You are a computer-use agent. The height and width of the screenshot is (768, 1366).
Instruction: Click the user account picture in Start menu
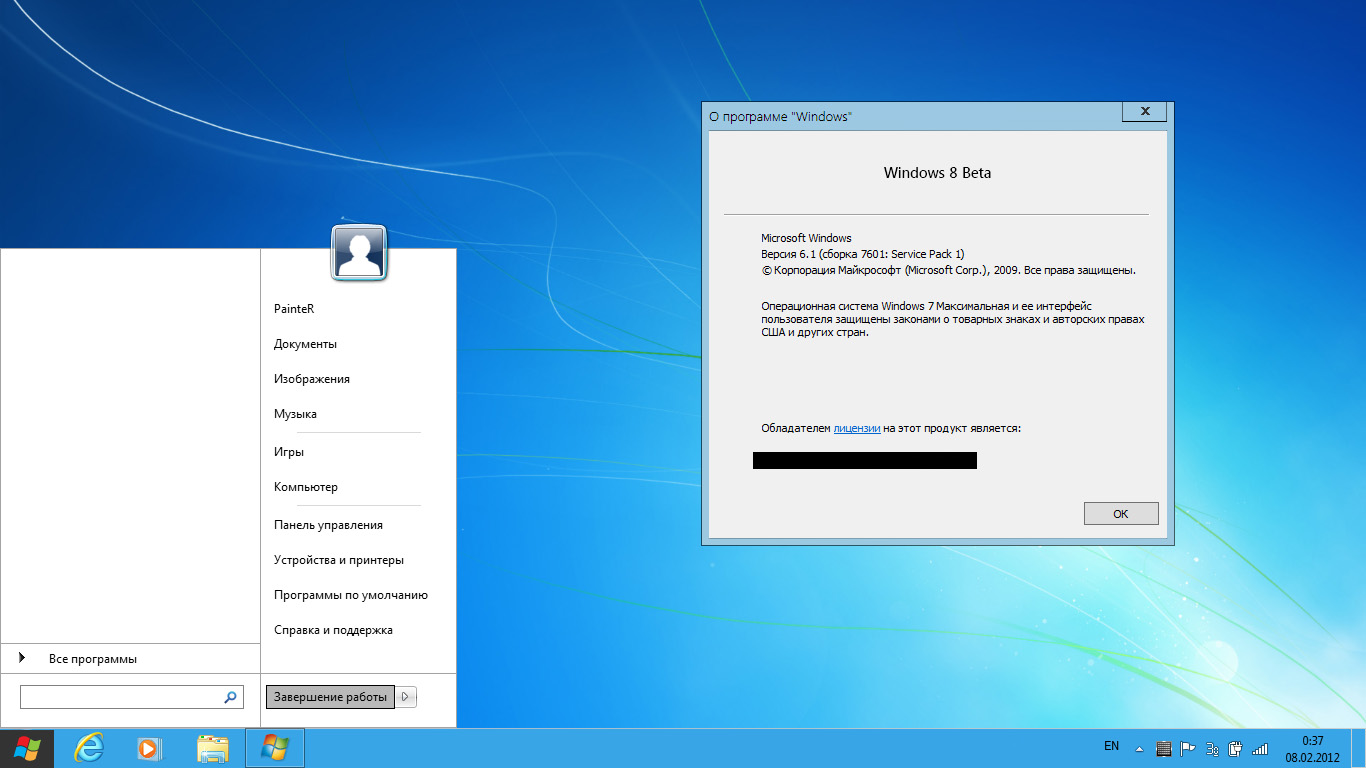point(359,252)
